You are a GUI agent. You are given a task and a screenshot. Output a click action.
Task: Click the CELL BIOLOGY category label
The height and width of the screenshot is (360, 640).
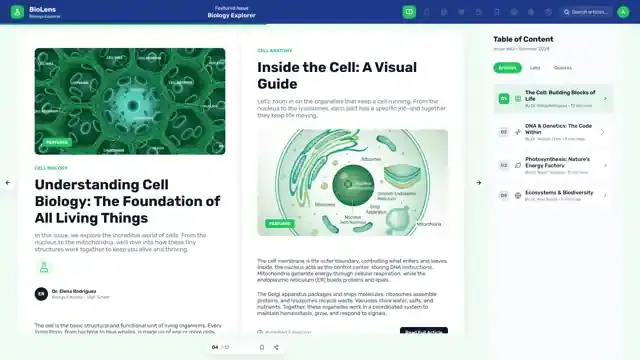click(51, 168)
